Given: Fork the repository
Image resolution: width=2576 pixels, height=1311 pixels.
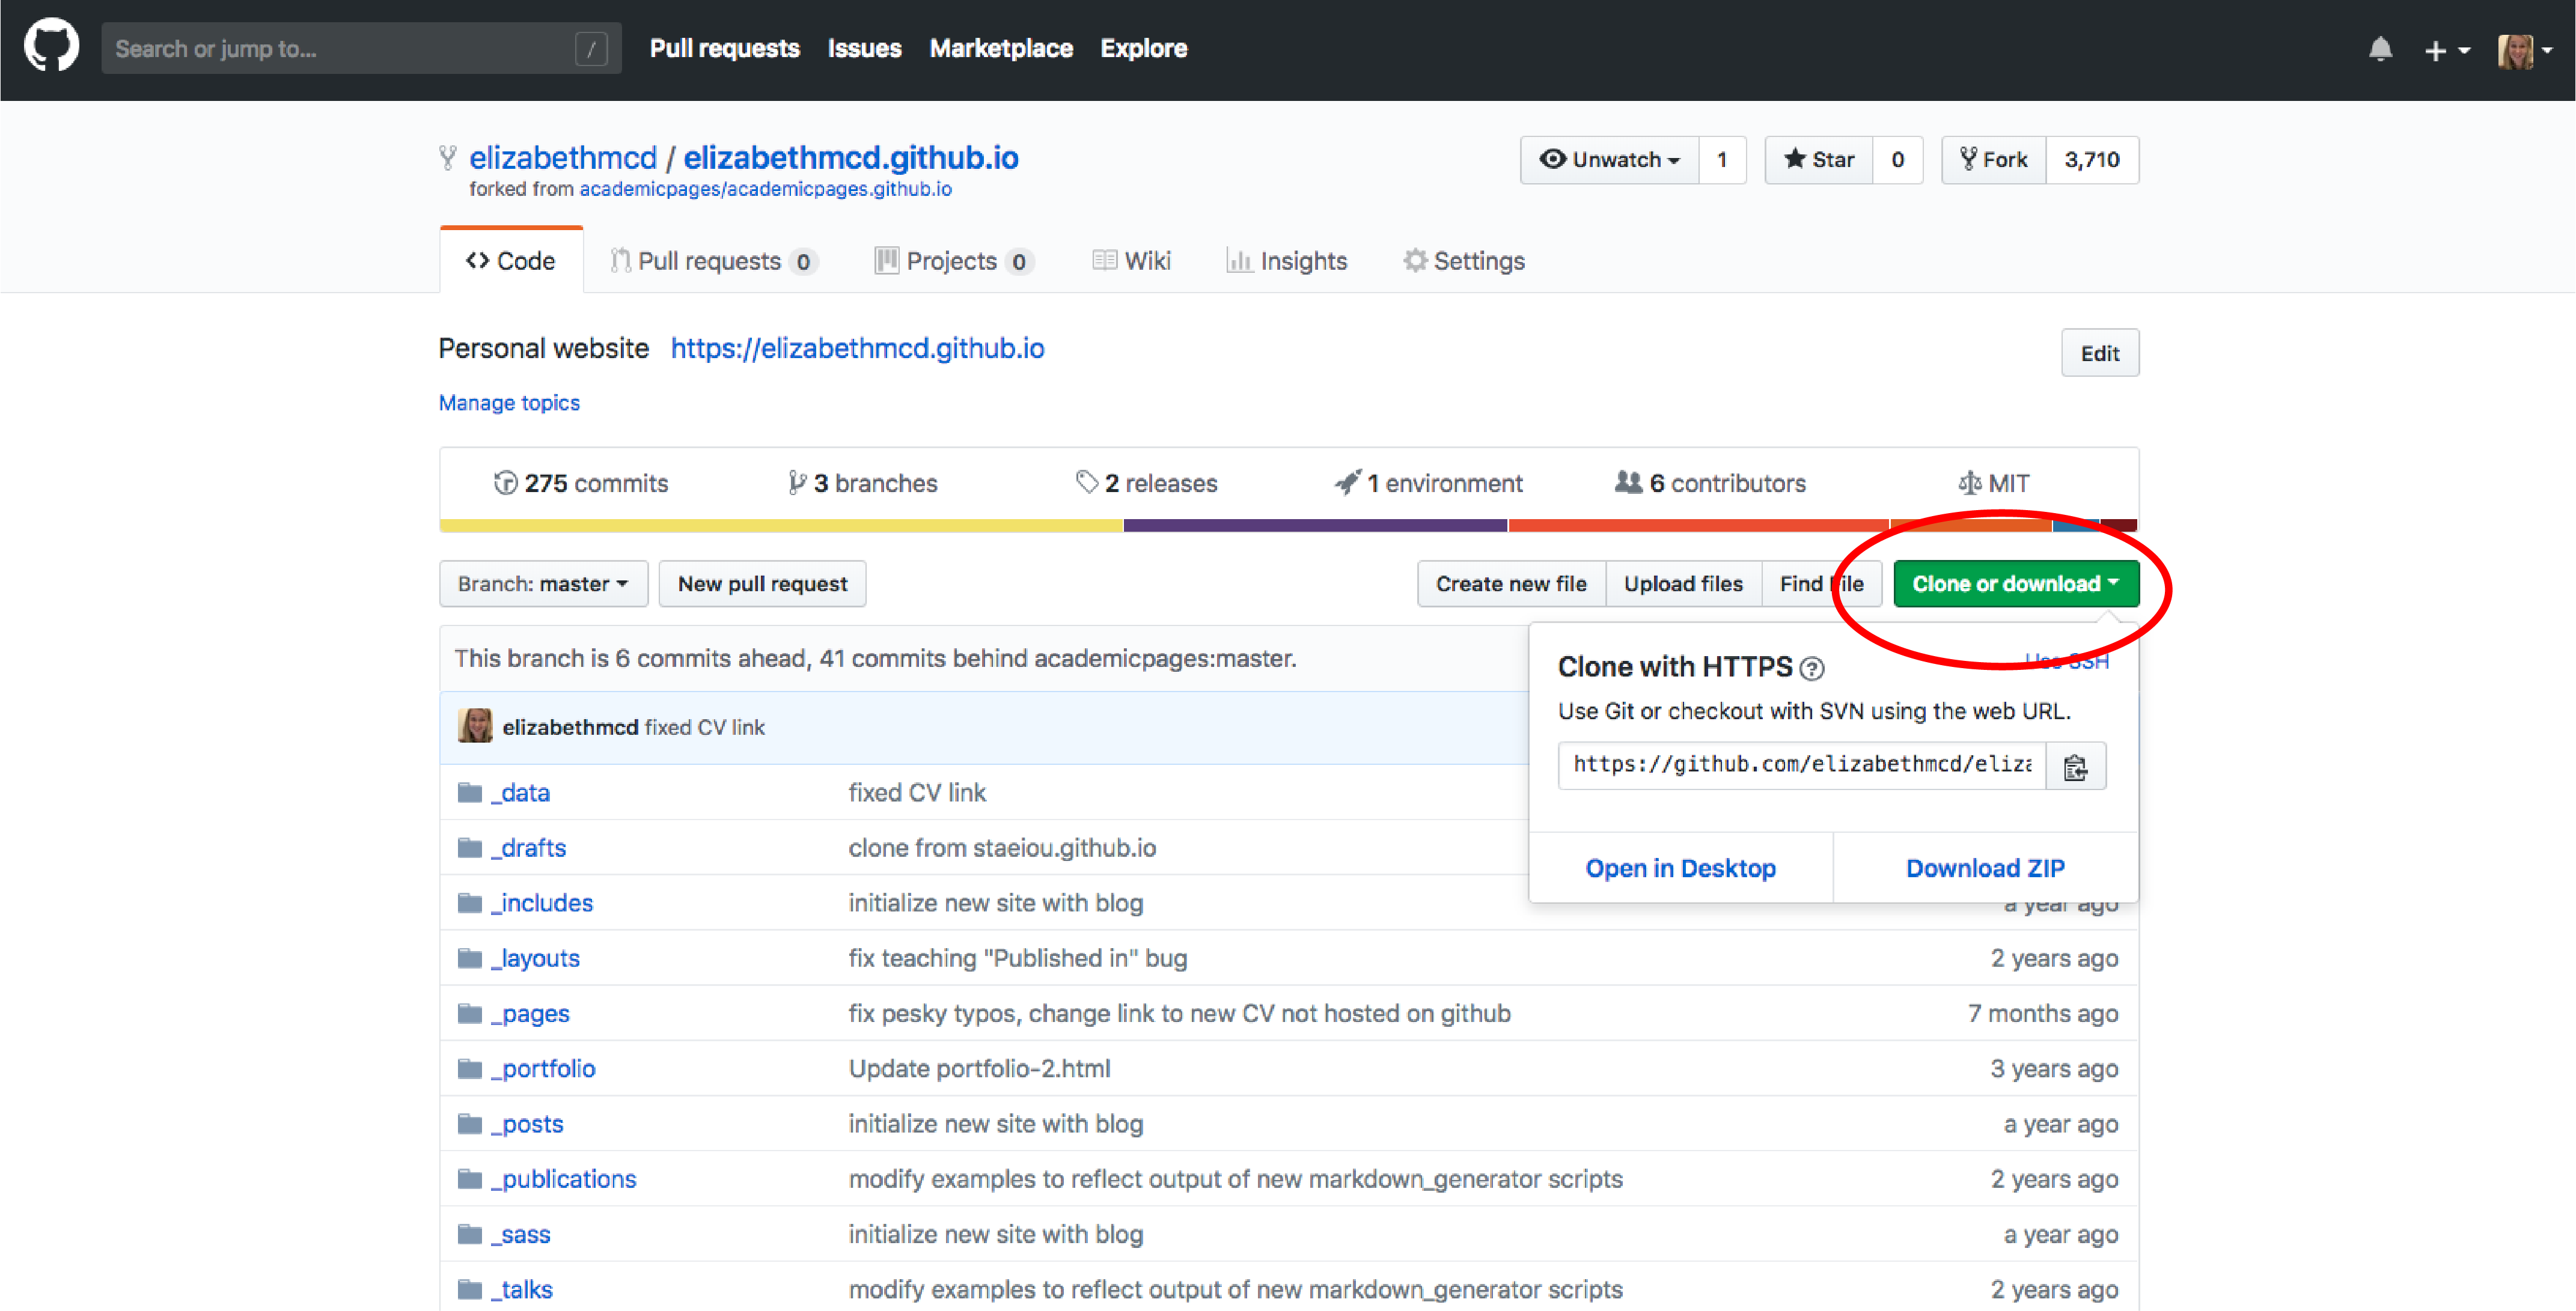Looking at the screenshot, I should coord(1993,160).
